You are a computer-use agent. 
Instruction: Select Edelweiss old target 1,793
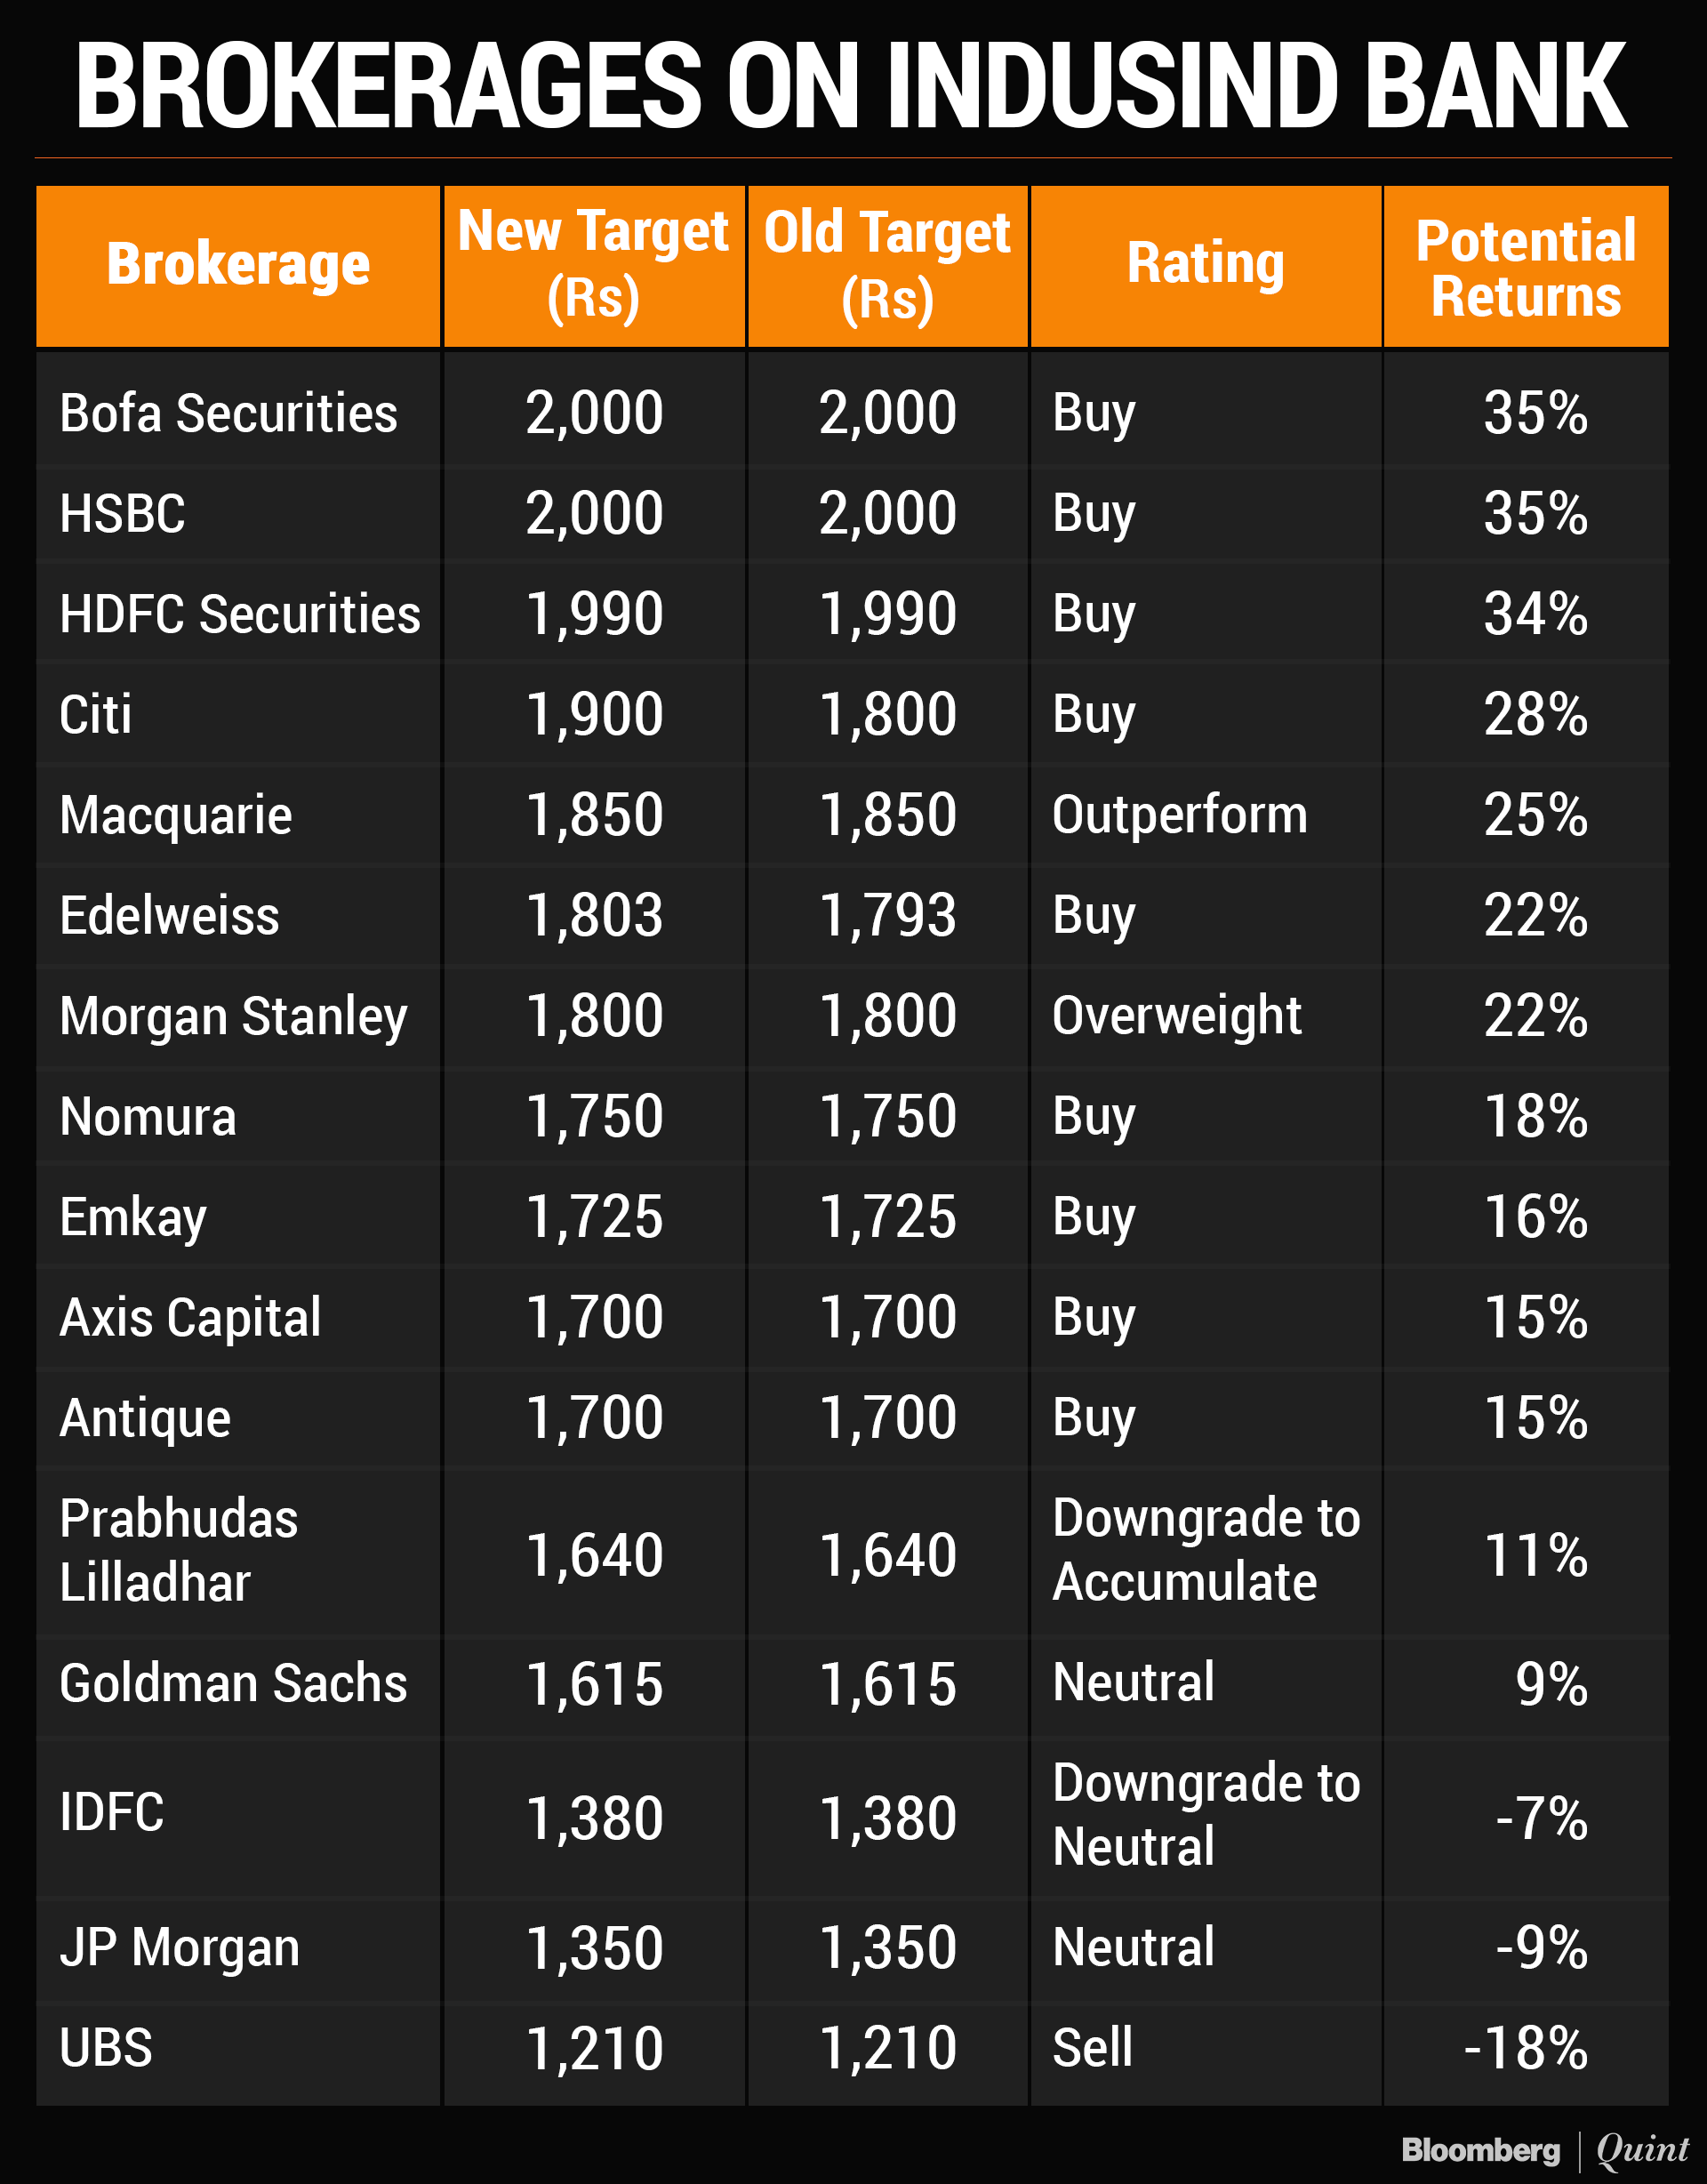tap(887, 915)
